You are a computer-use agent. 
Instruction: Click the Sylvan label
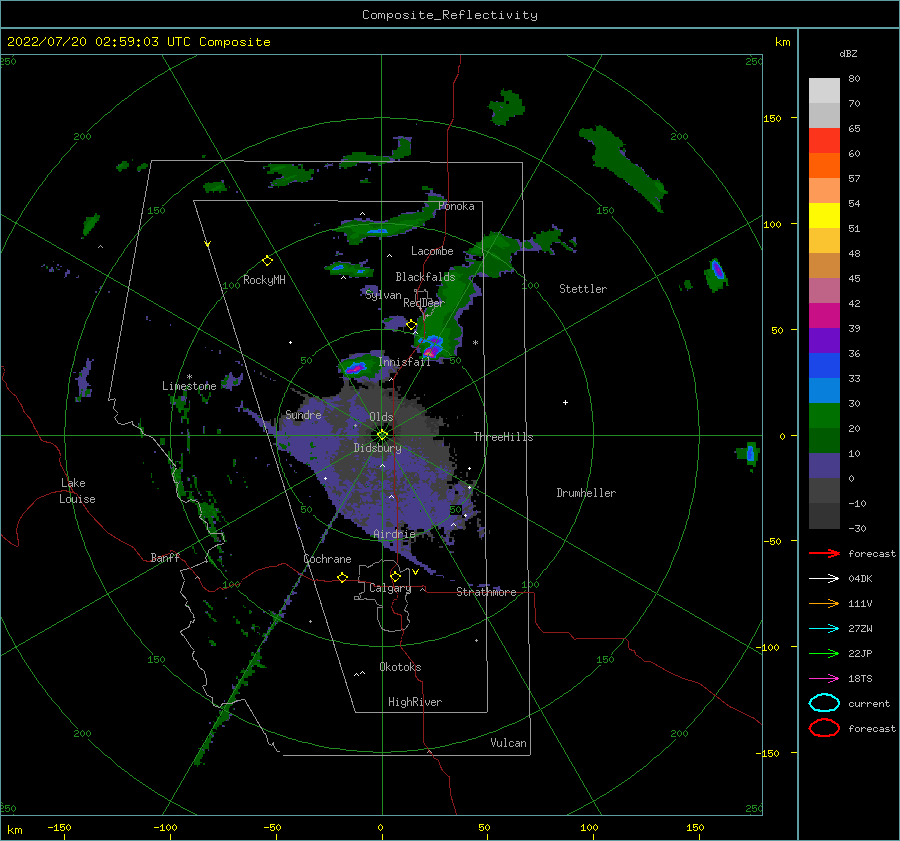[x=383, y=295]
